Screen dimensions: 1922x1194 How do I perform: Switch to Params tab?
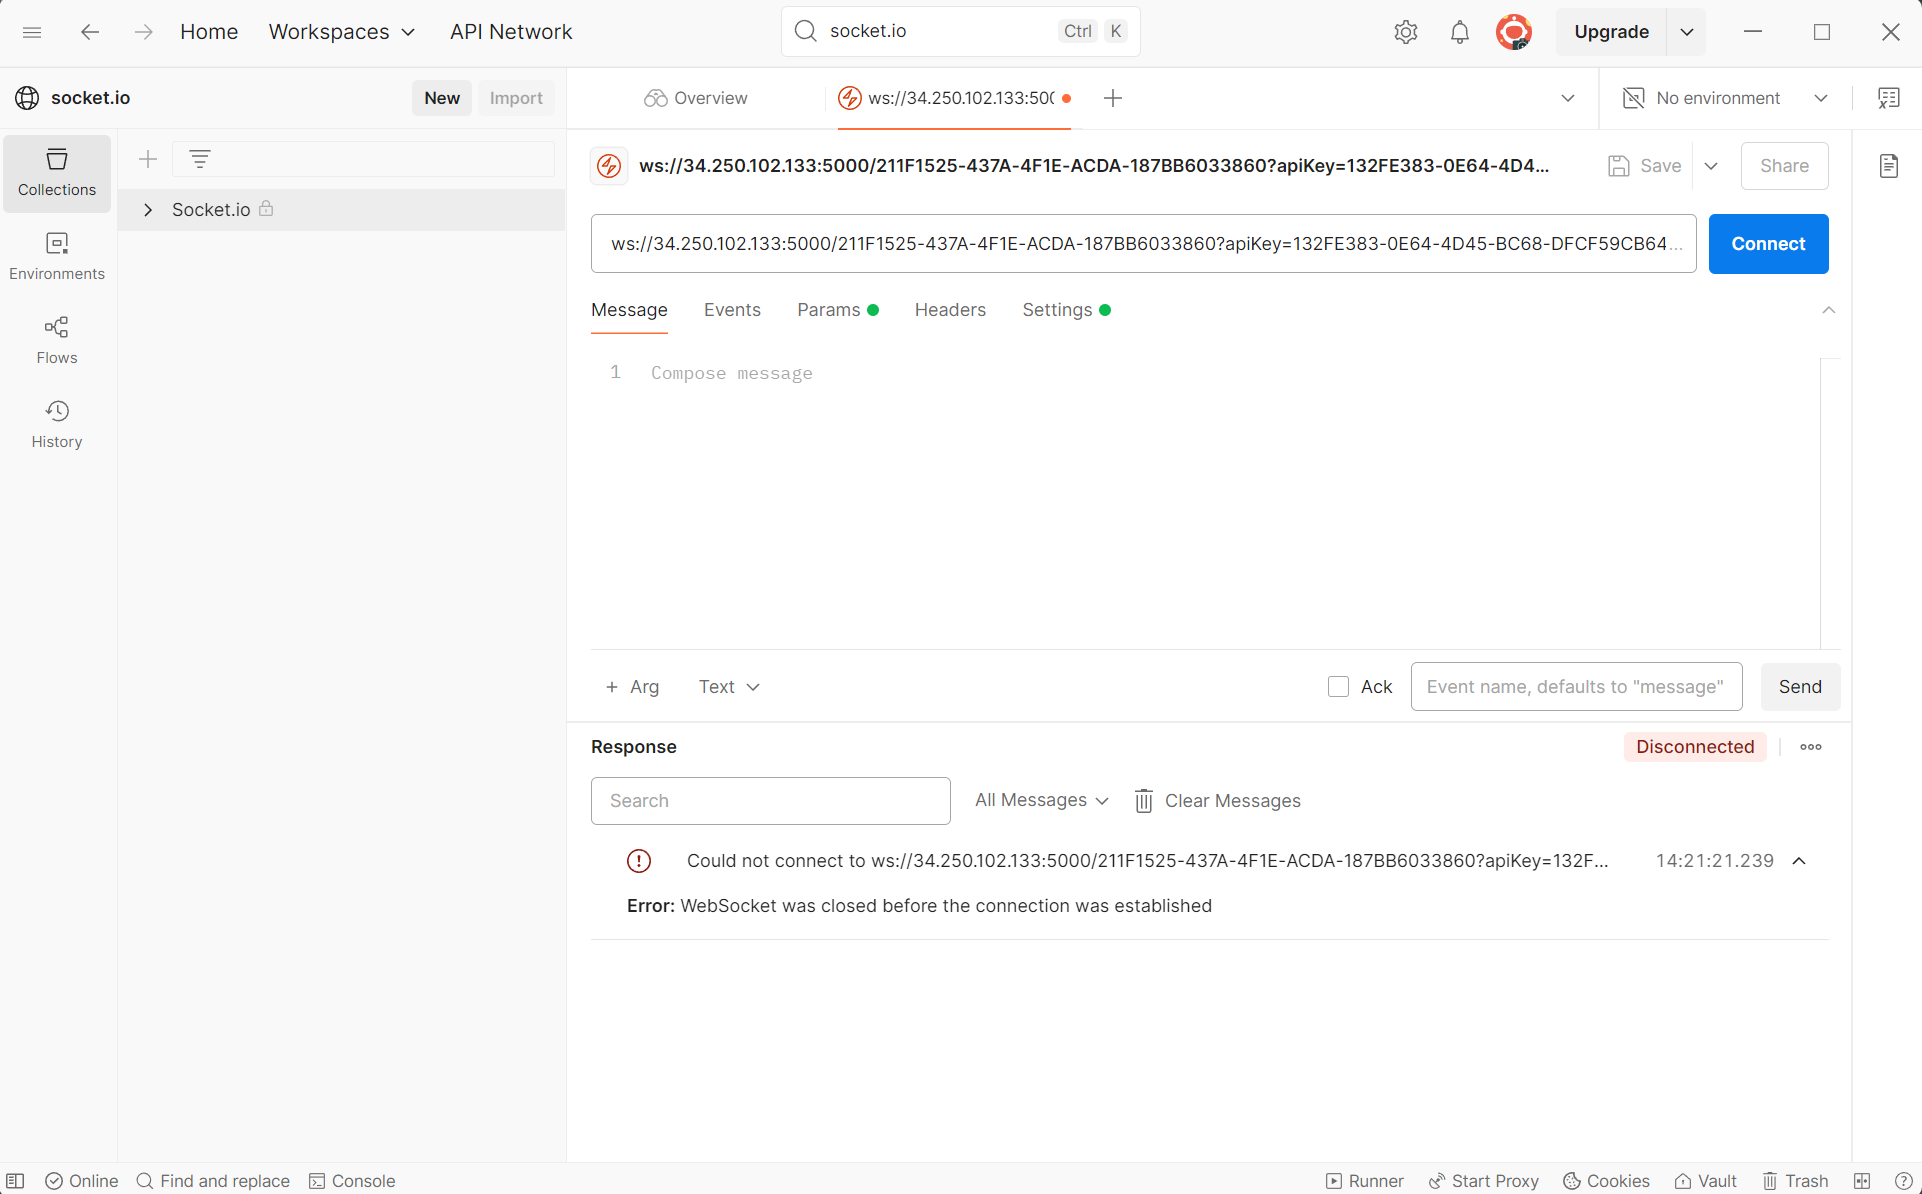(x=838, y=310)
